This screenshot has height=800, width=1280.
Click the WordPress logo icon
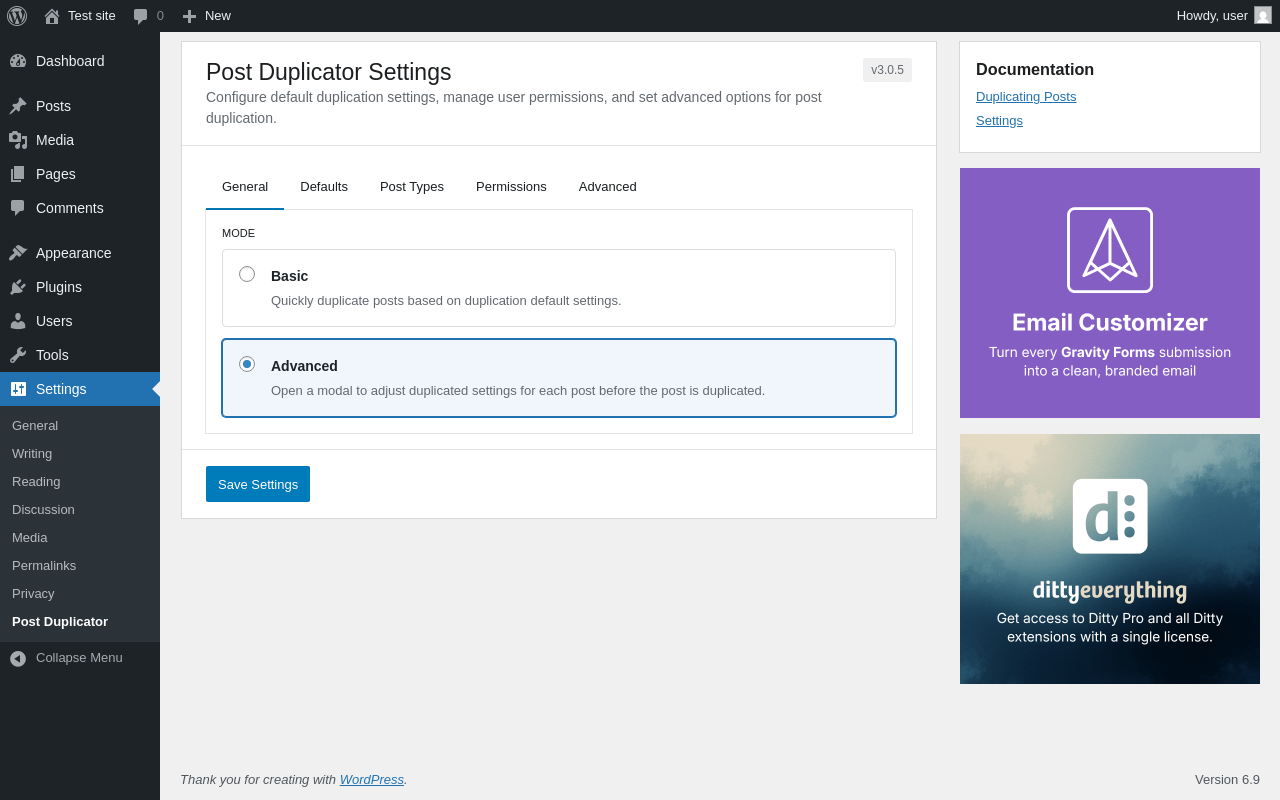[x=17, y=16]
